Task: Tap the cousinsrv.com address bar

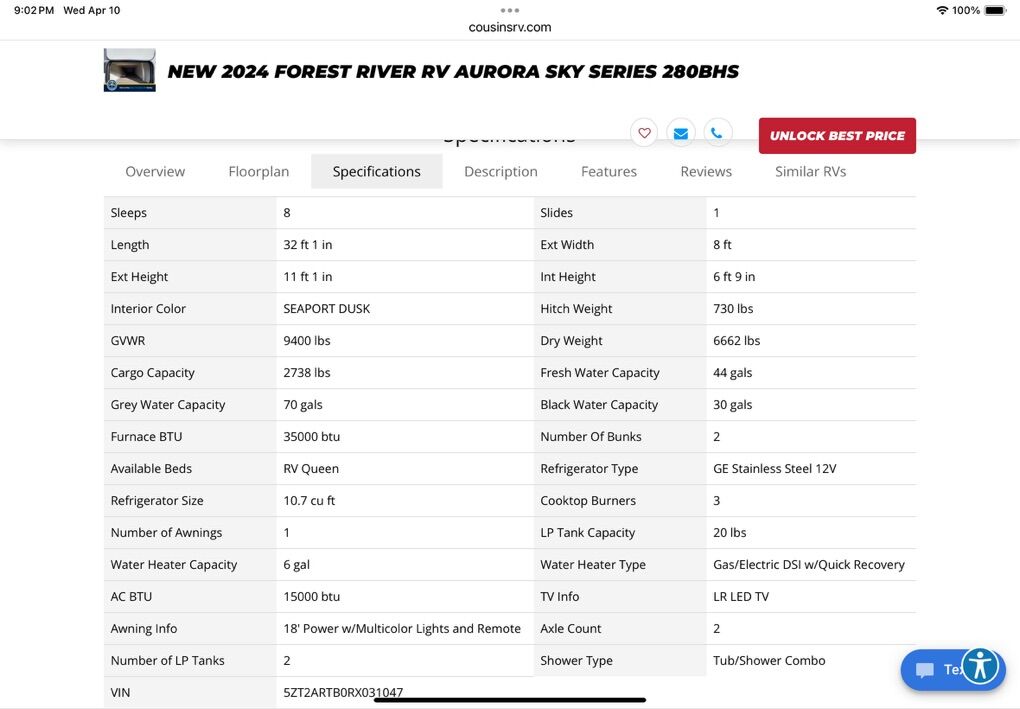Action: pyautogui.click(x=510, y=27)
